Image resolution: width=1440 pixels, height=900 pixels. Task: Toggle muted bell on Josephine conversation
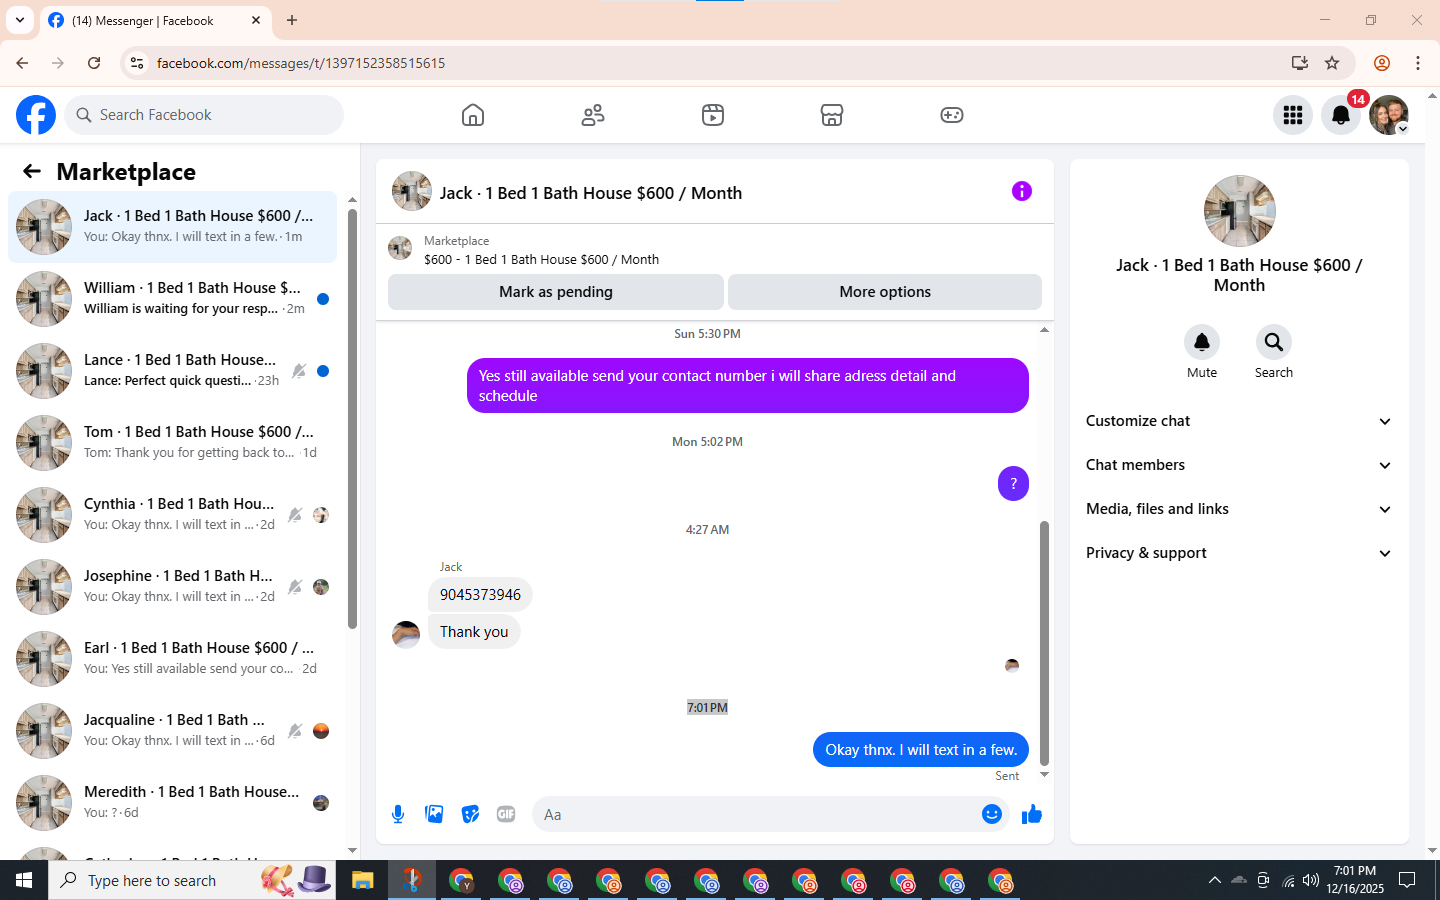pos(295,587)
